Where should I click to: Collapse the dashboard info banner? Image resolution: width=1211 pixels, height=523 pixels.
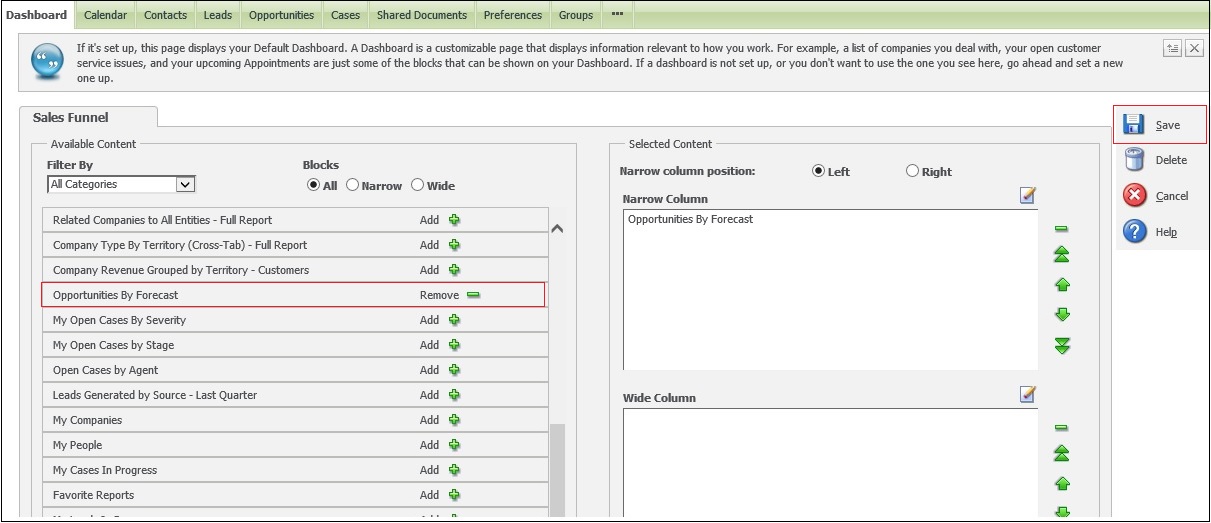(1172, 49)
